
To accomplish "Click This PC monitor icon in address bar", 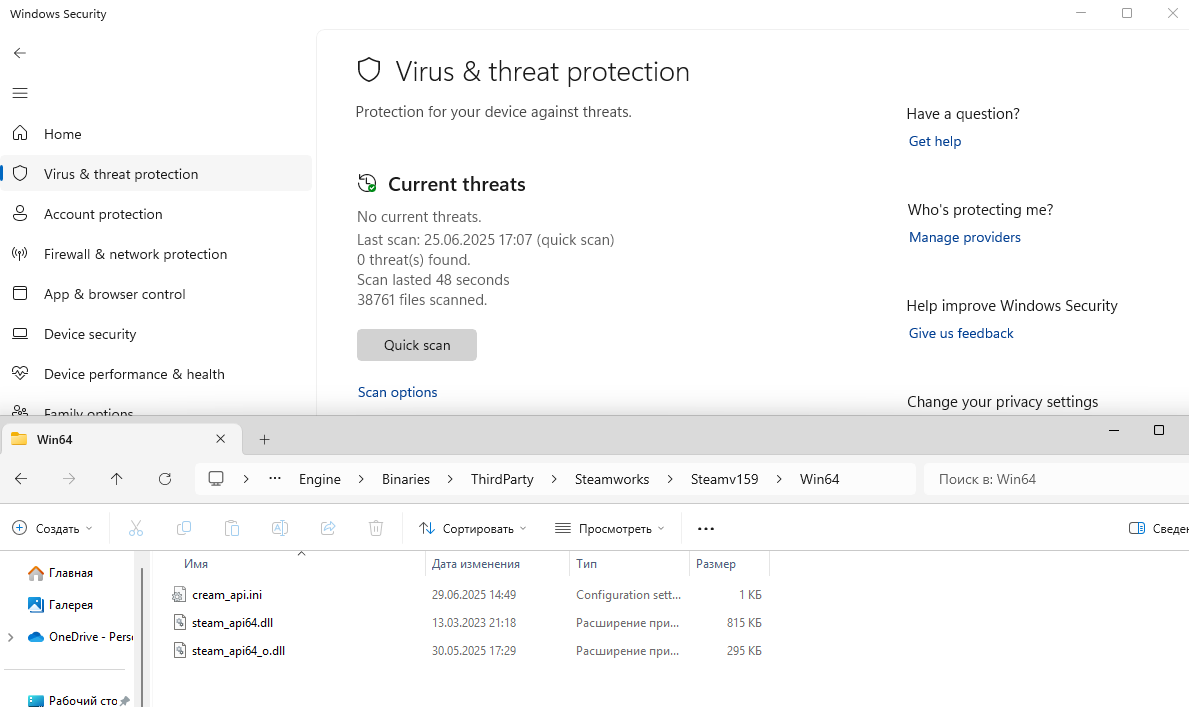I will [216, 479].
